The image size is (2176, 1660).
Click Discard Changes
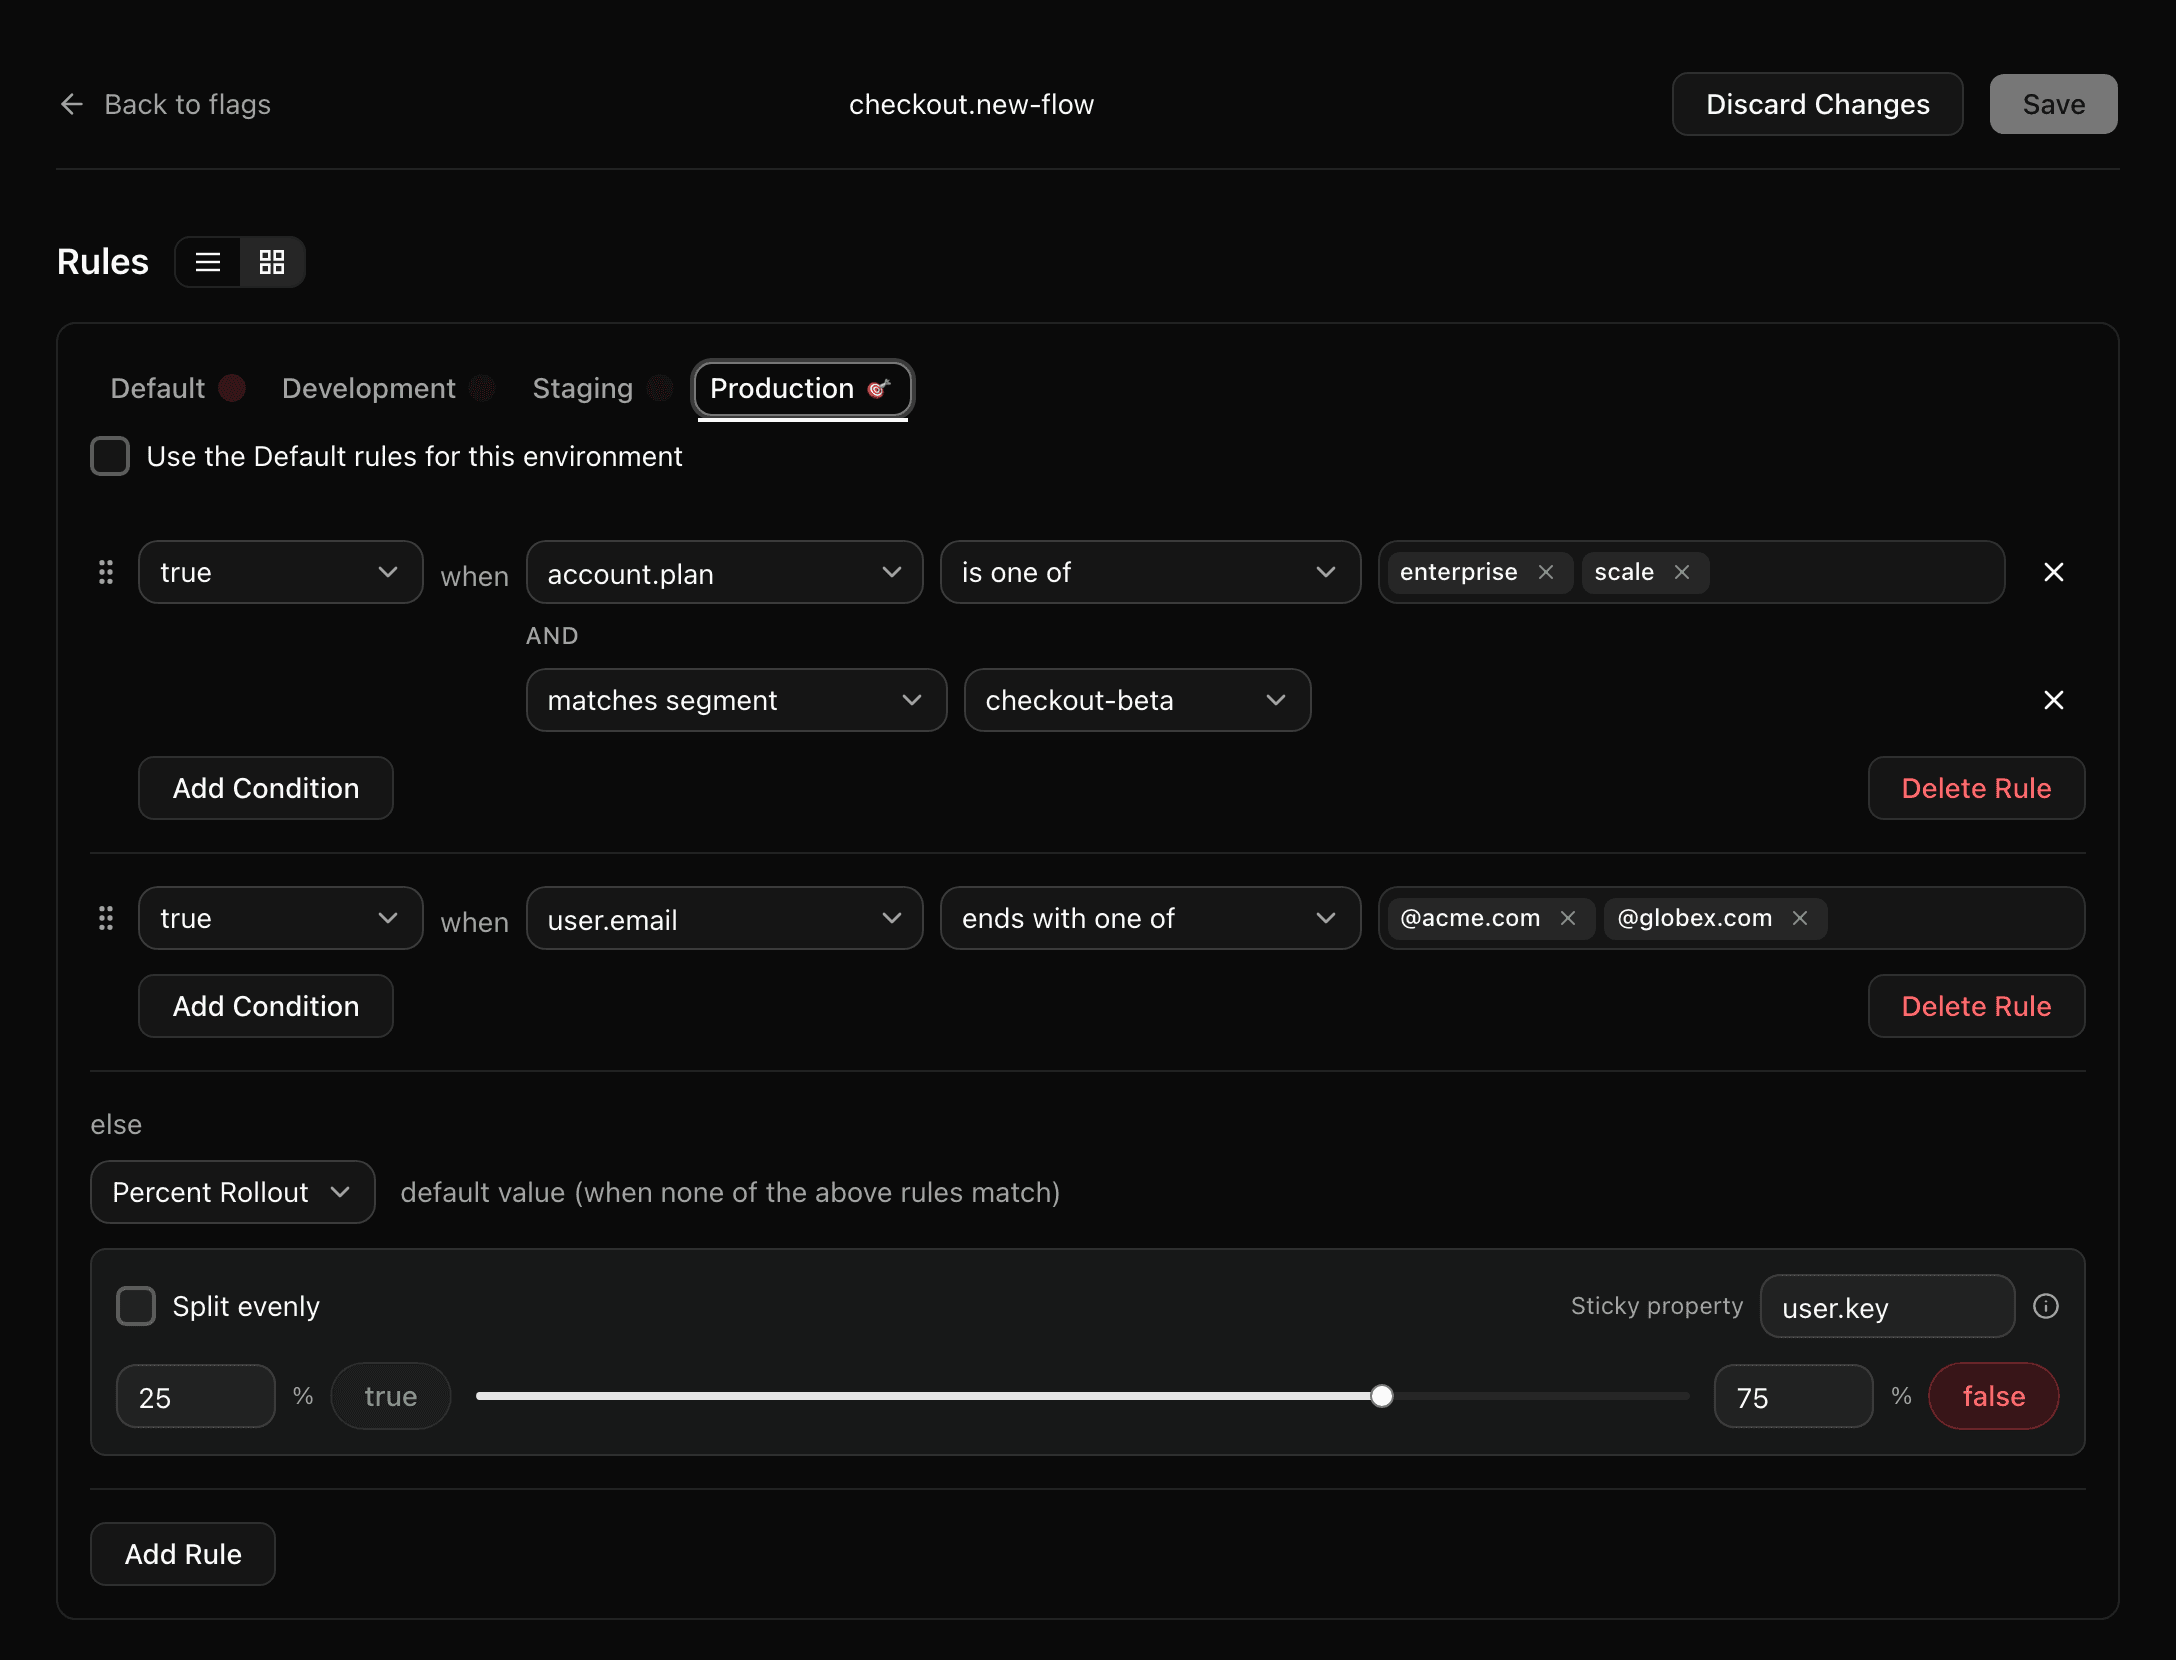pos(1817,104)
